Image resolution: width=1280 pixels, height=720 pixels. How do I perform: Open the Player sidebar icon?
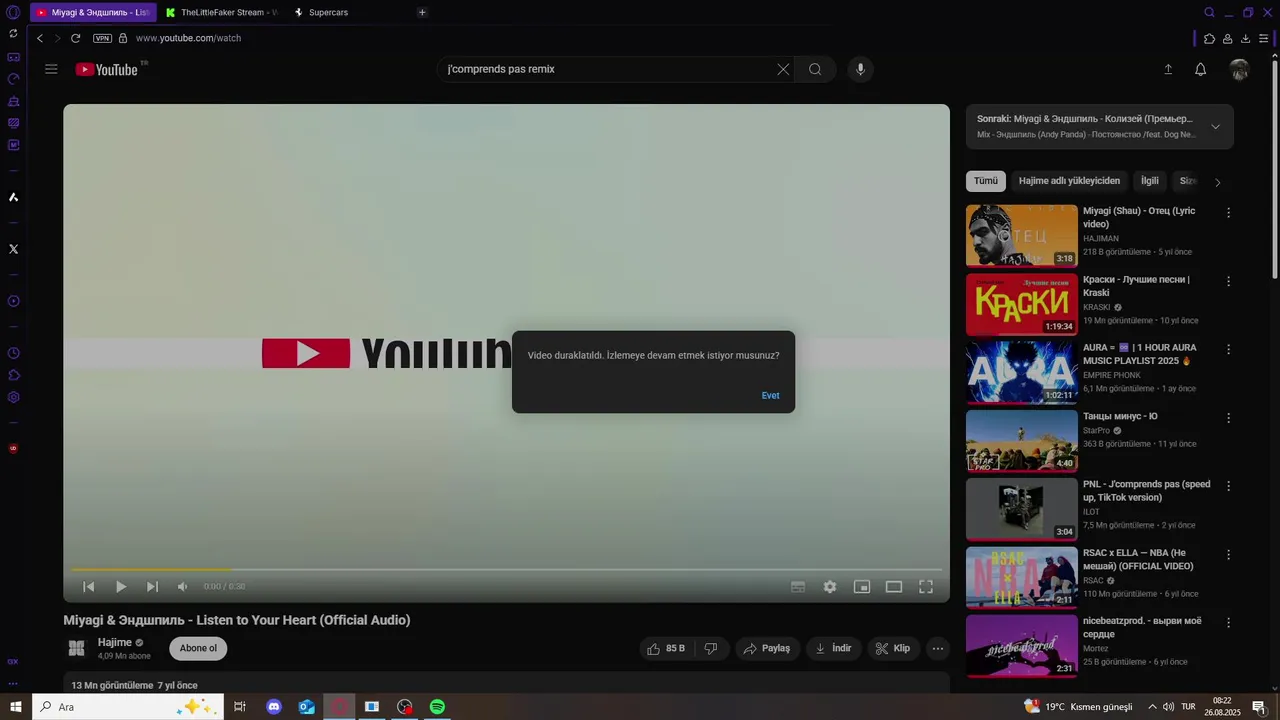[x=13, y=301]
